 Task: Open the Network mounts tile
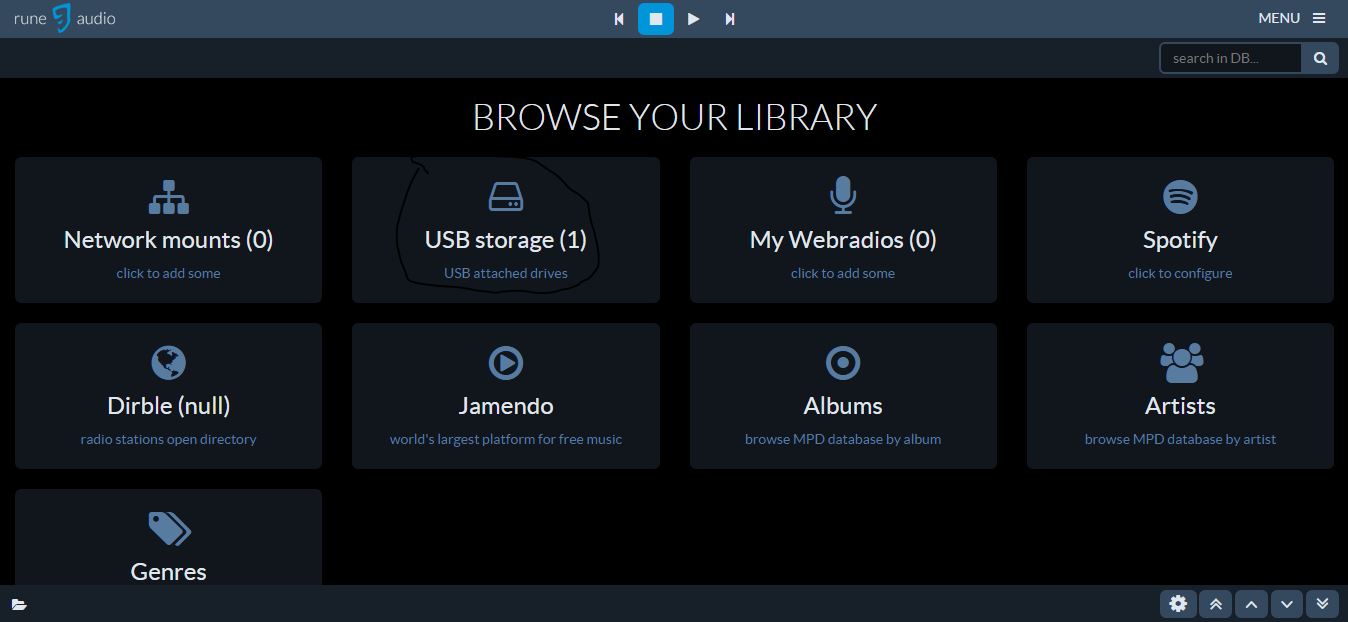coord(168,230)
